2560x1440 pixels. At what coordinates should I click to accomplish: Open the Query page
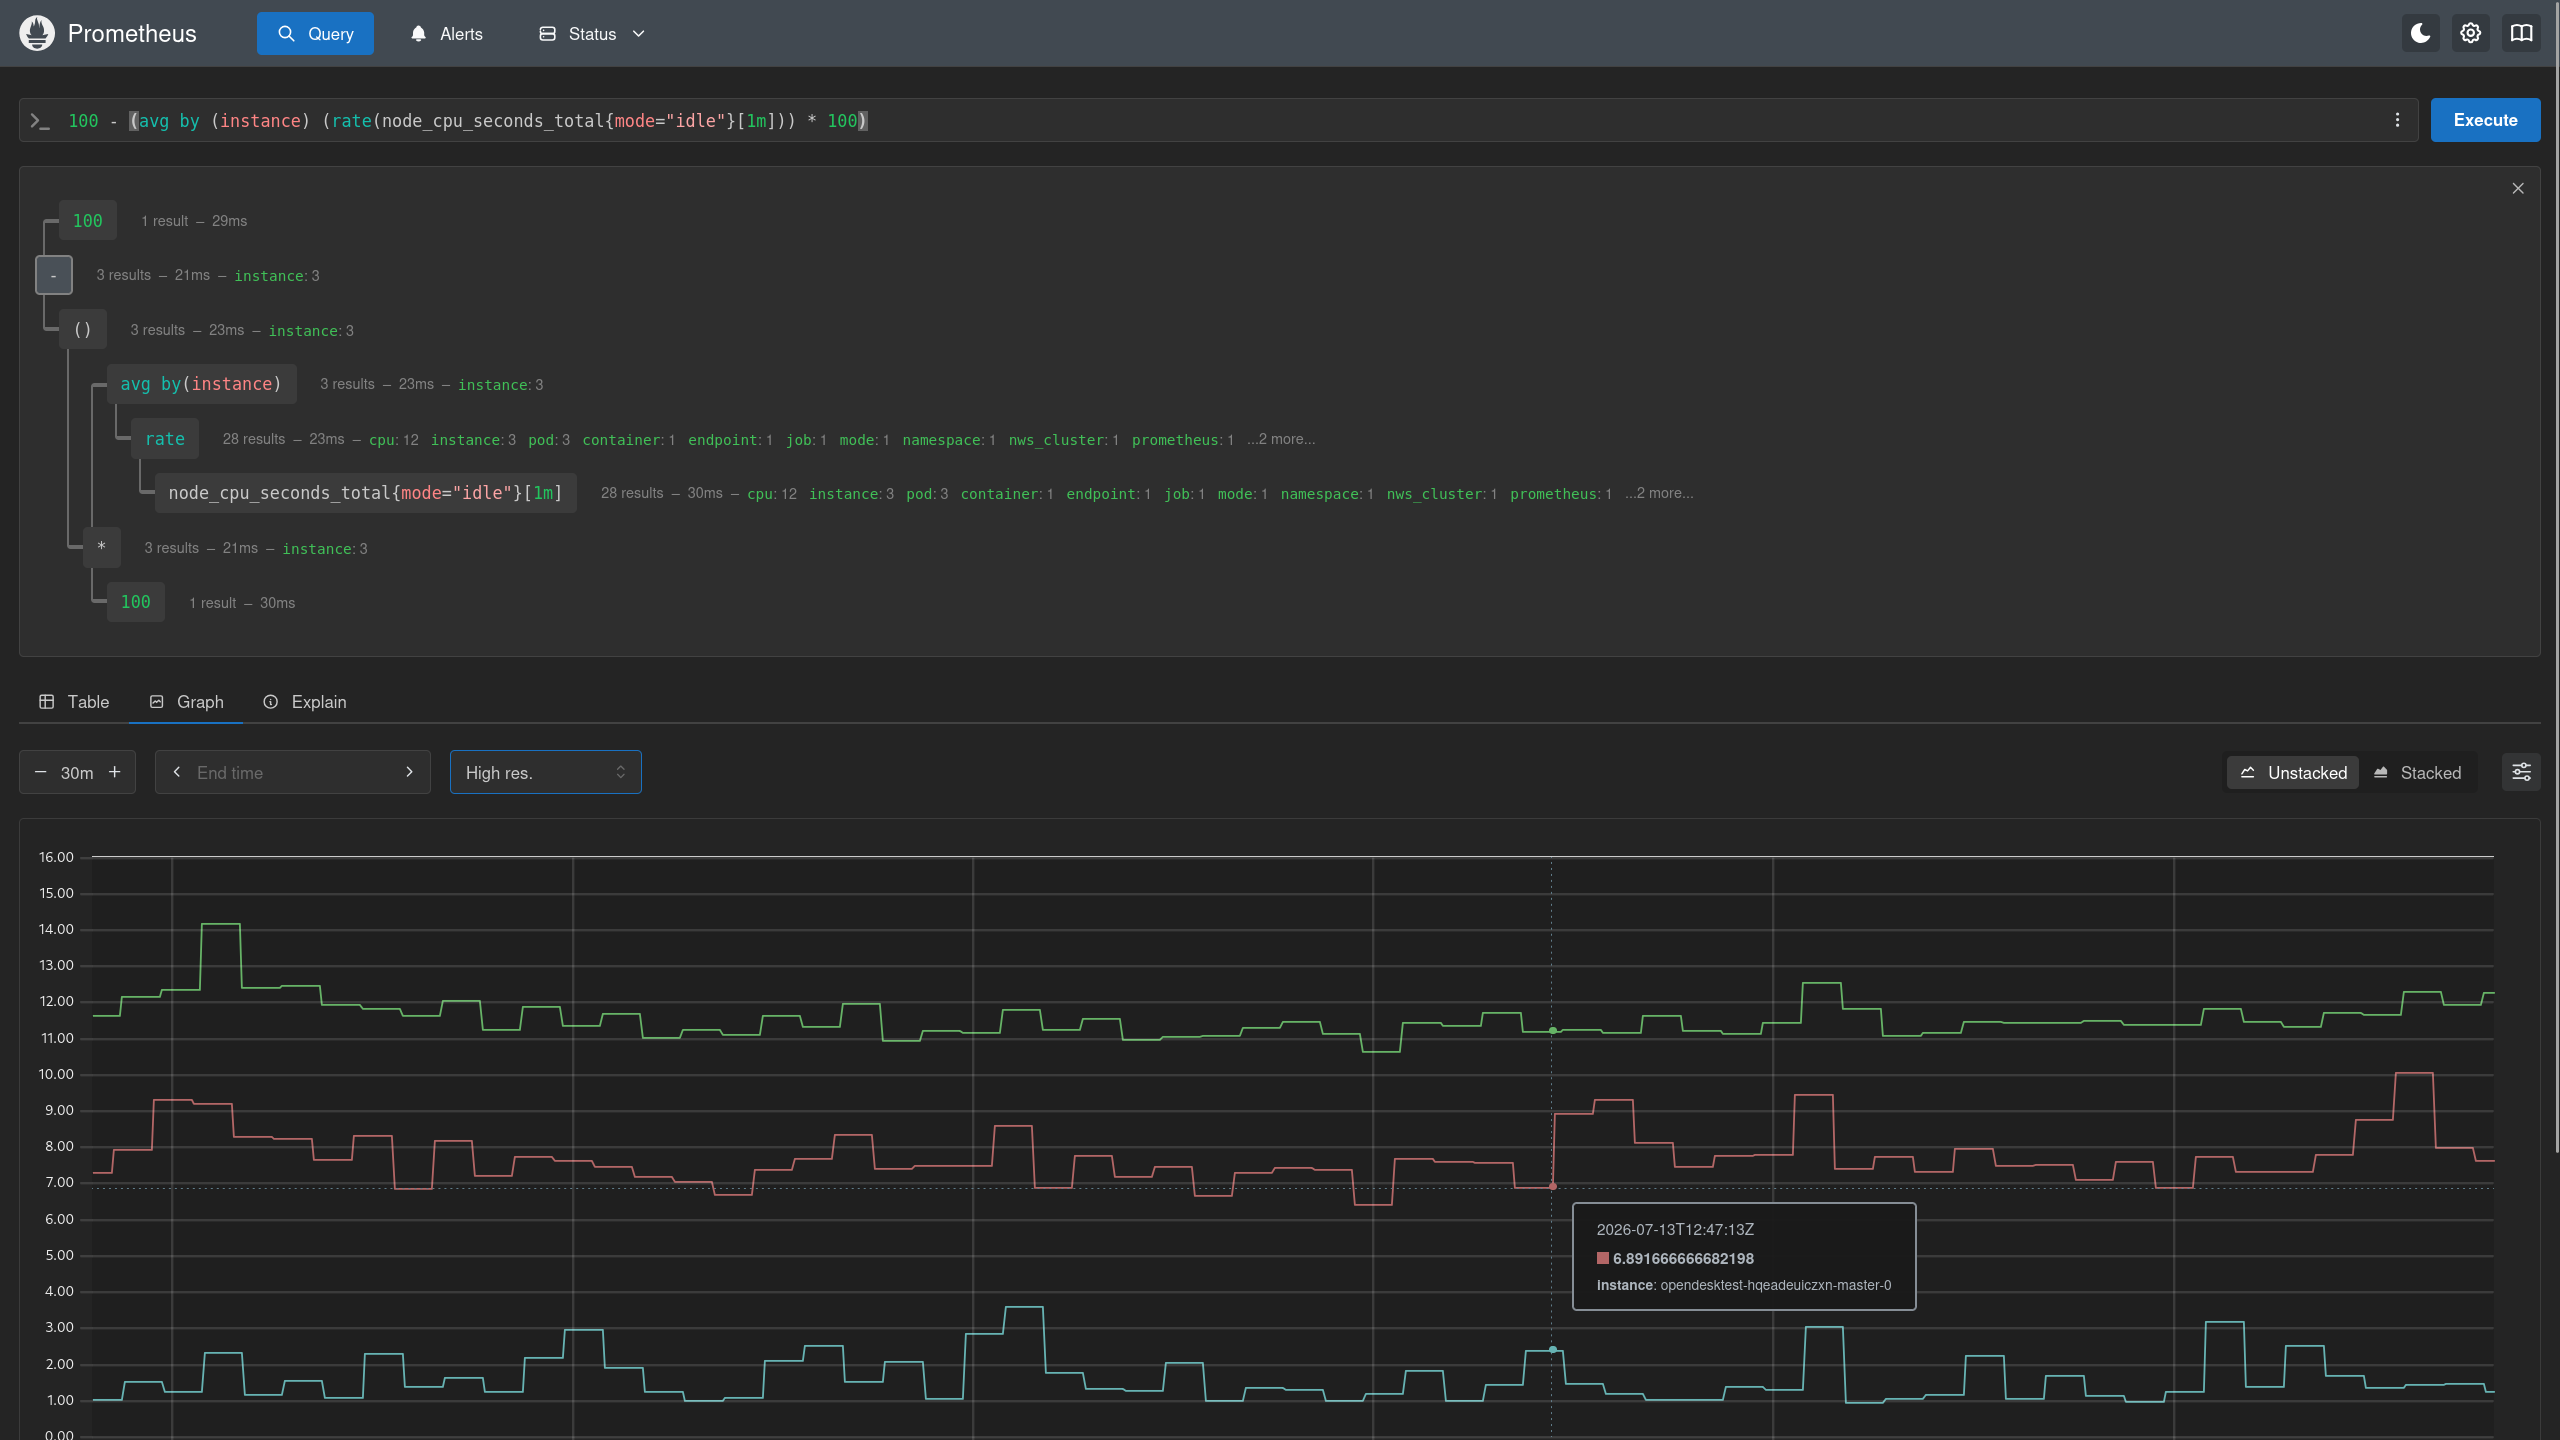click(315, 33)
